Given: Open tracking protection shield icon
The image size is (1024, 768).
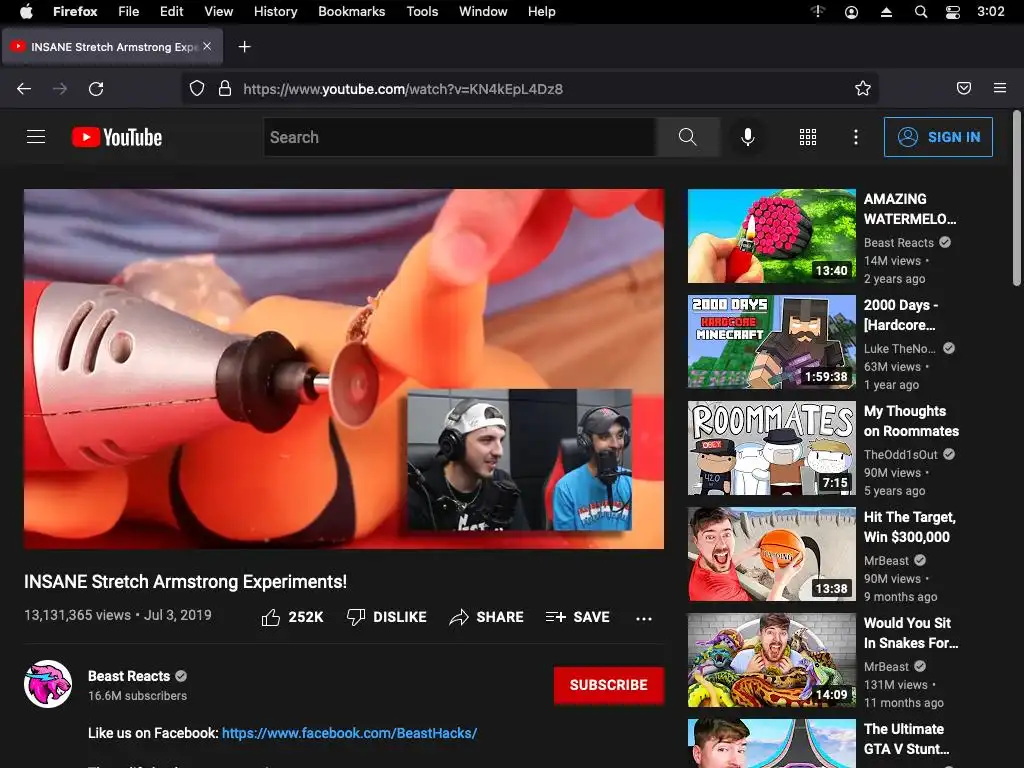Looking at the screenshot, I should pos(197,88).
